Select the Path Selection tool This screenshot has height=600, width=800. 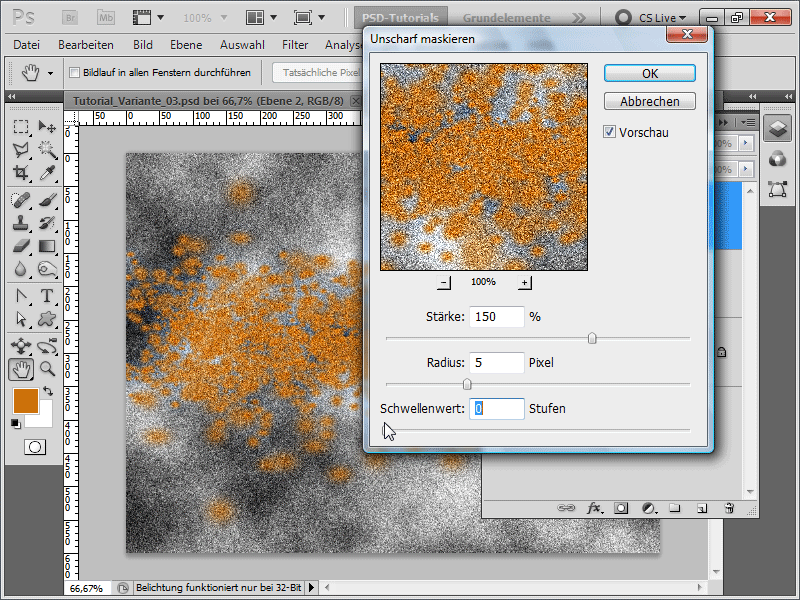pyautogui.click(x=20, y=319)
